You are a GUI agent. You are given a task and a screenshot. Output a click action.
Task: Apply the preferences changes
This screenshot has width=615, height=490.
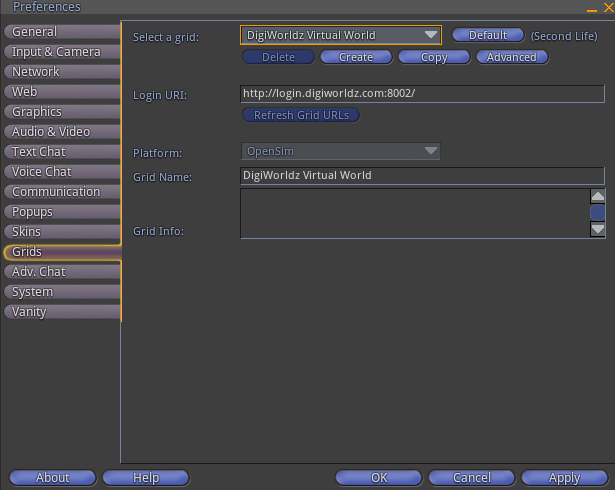coord(564,478)
